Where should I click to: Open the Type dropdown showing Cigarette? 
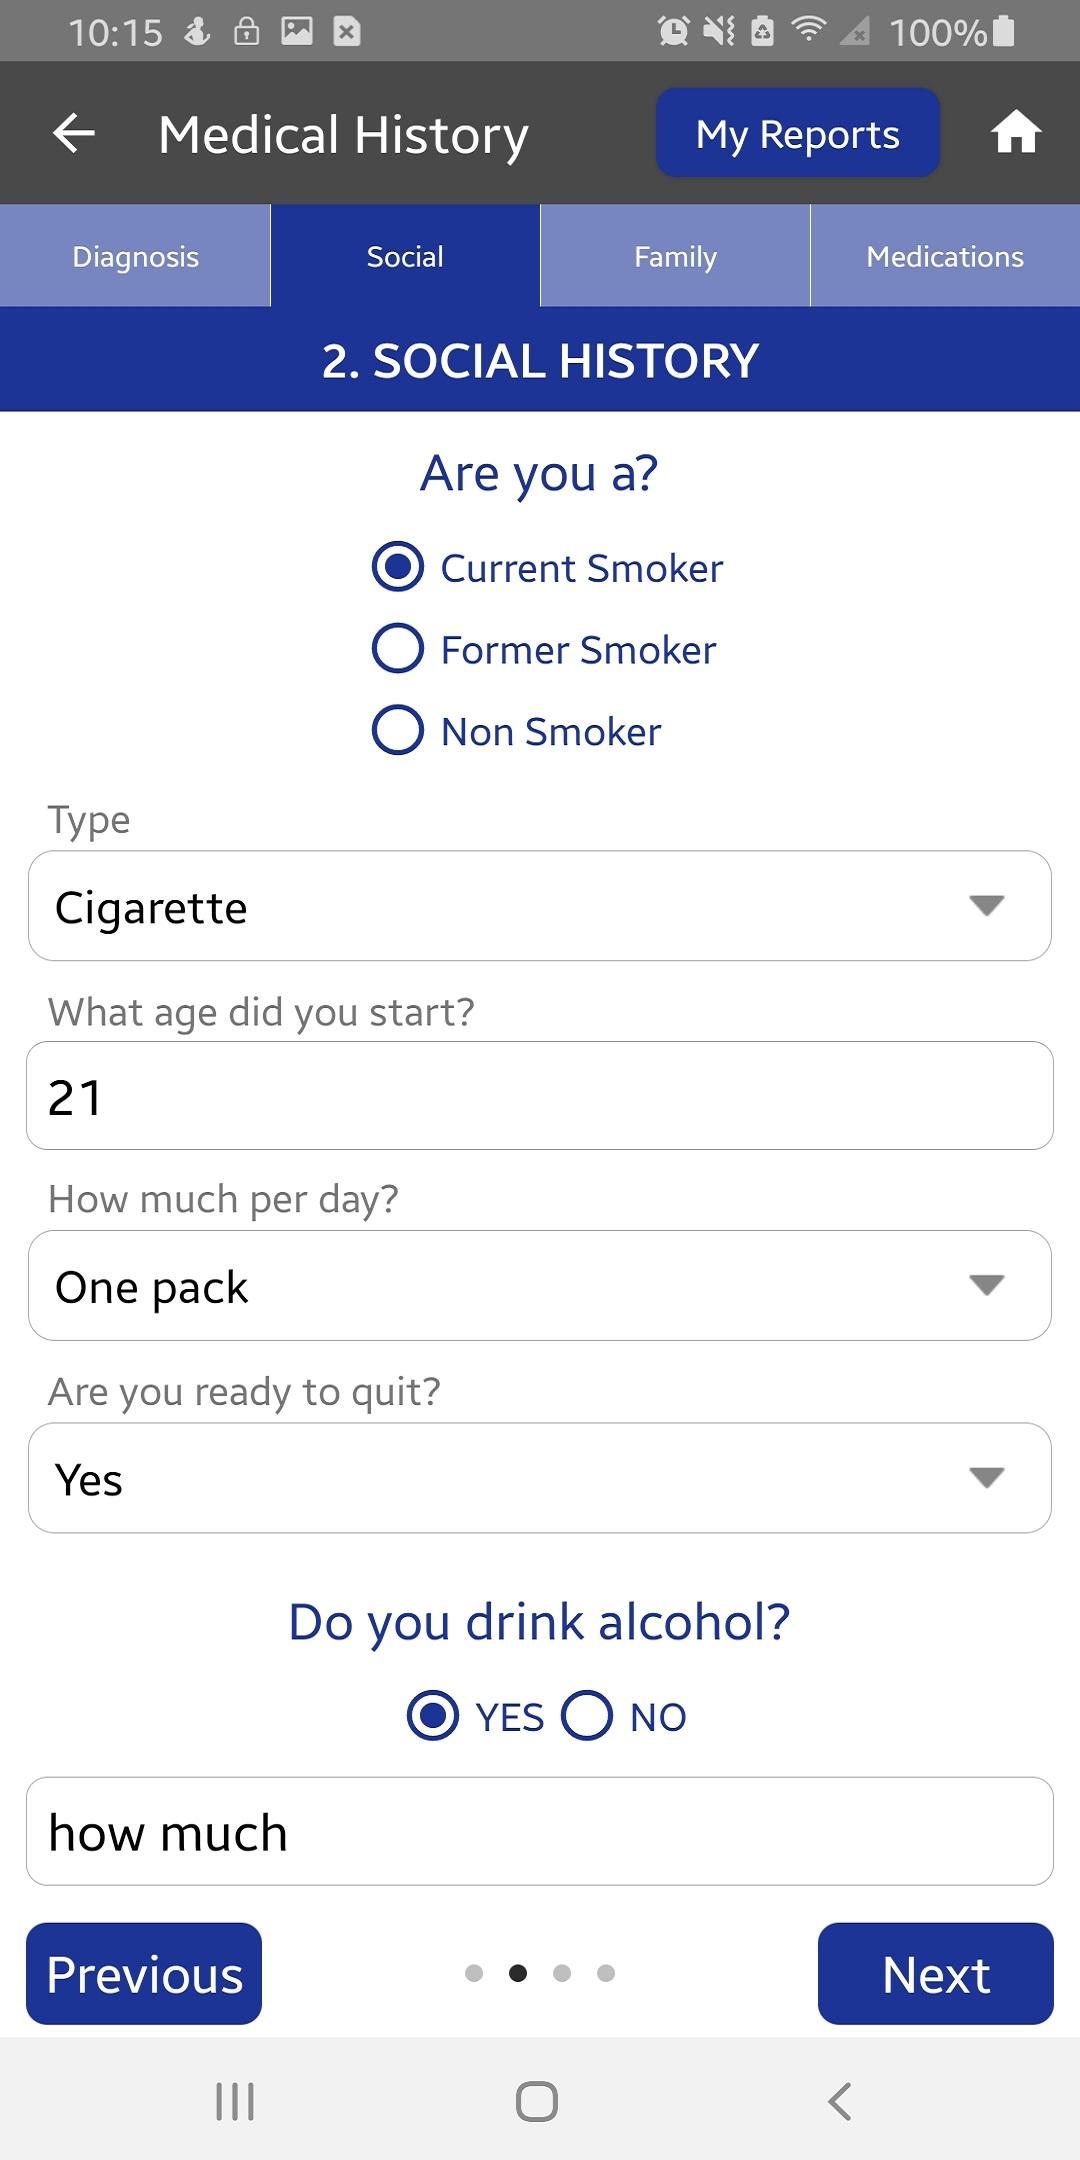coord(540,906)
